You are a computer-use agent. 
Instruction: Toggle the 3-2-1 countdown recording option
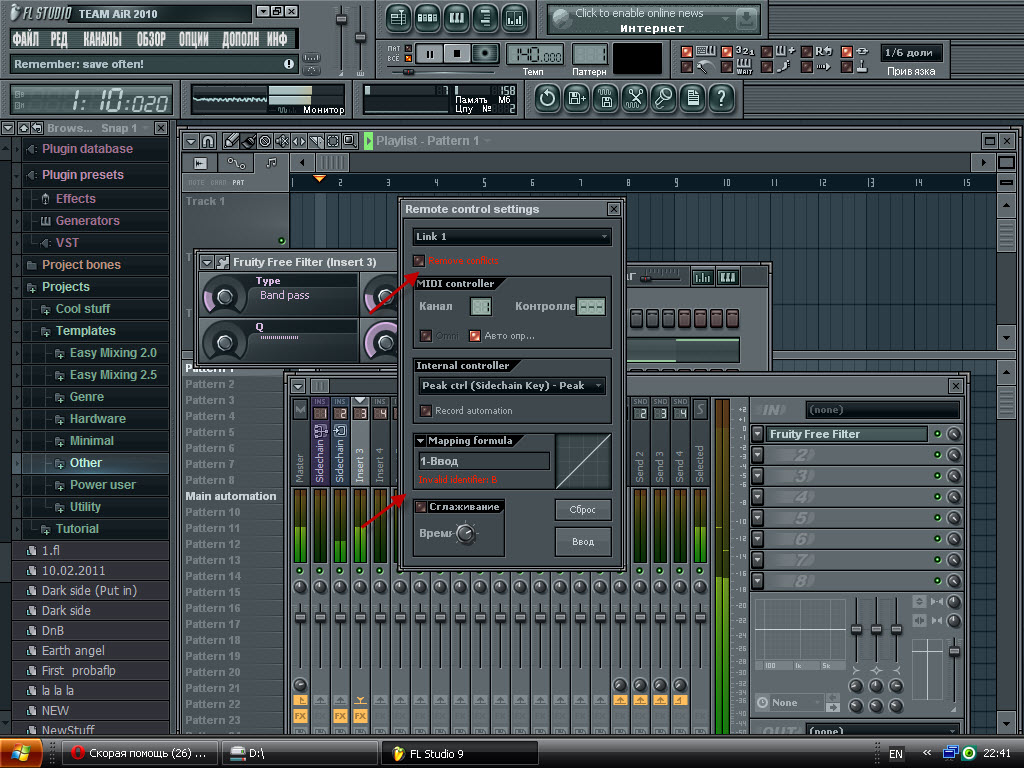[x=727, y=52]
